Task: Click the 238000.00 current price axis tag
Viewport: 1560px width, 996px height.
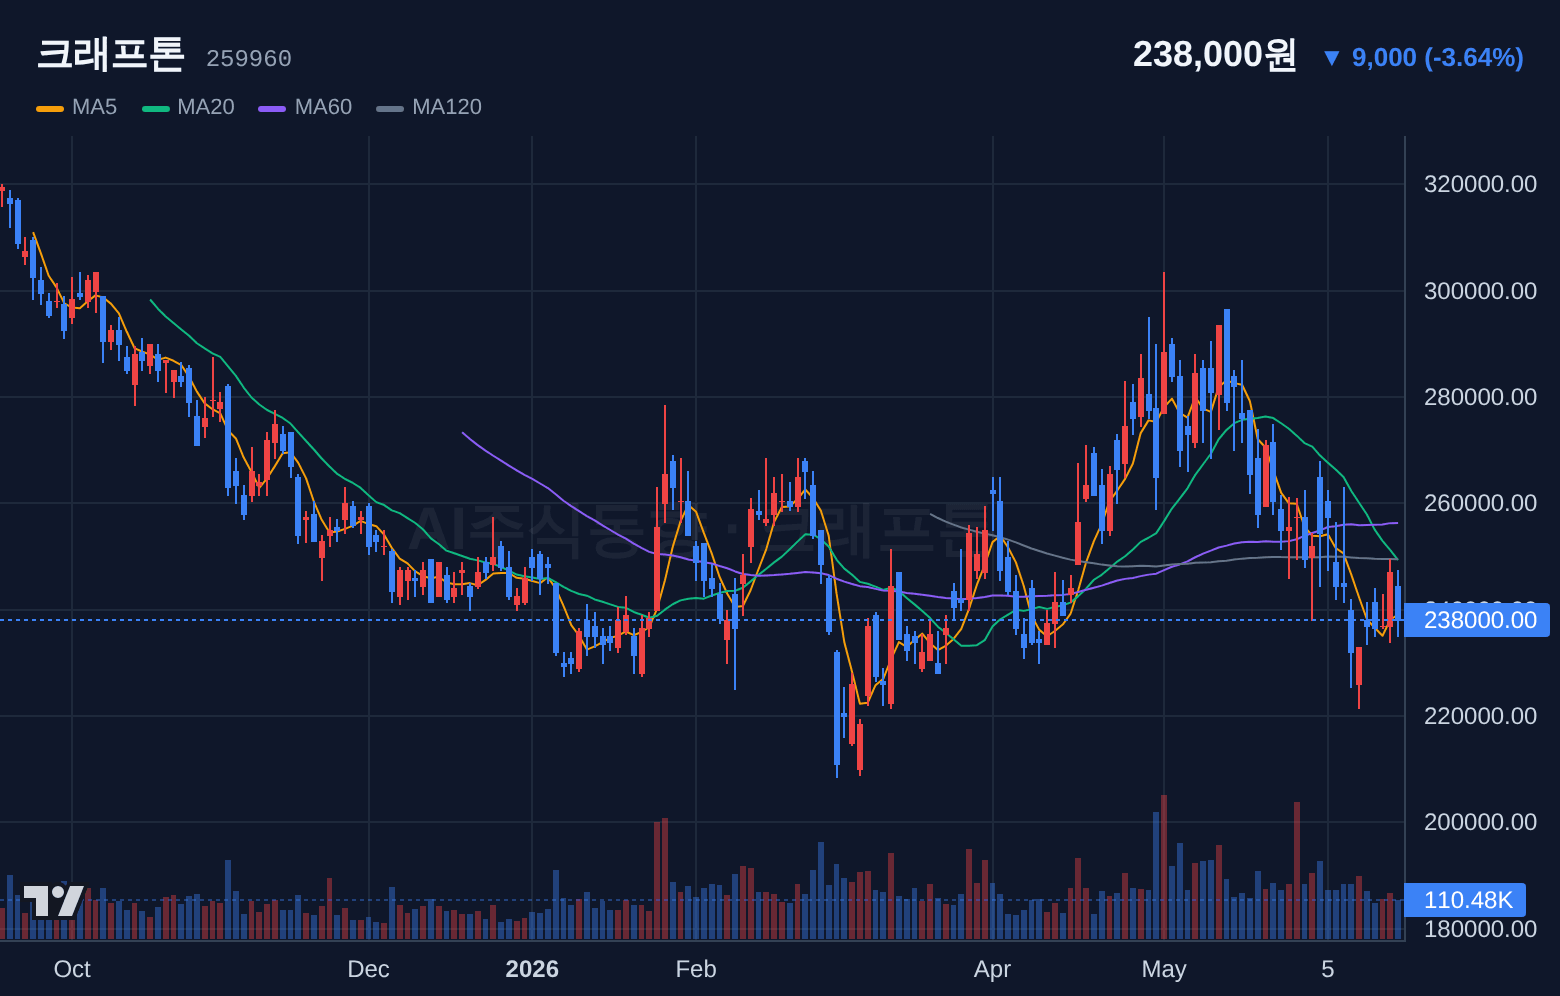Action: click(1477, 620)
